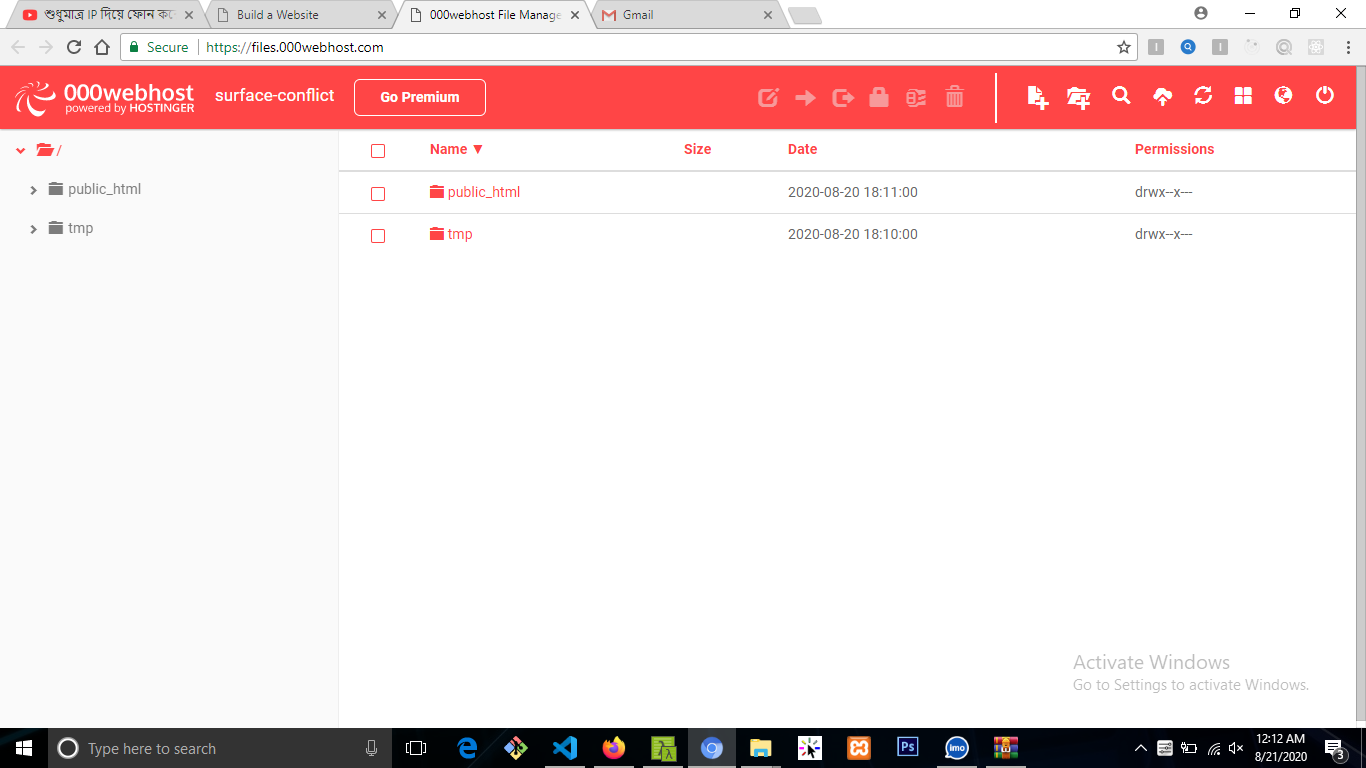Image resolution: width=1366 pixels, height=768 pixels.
Task: Open XAMPP from the taskbar
Action: pos(859,748)
